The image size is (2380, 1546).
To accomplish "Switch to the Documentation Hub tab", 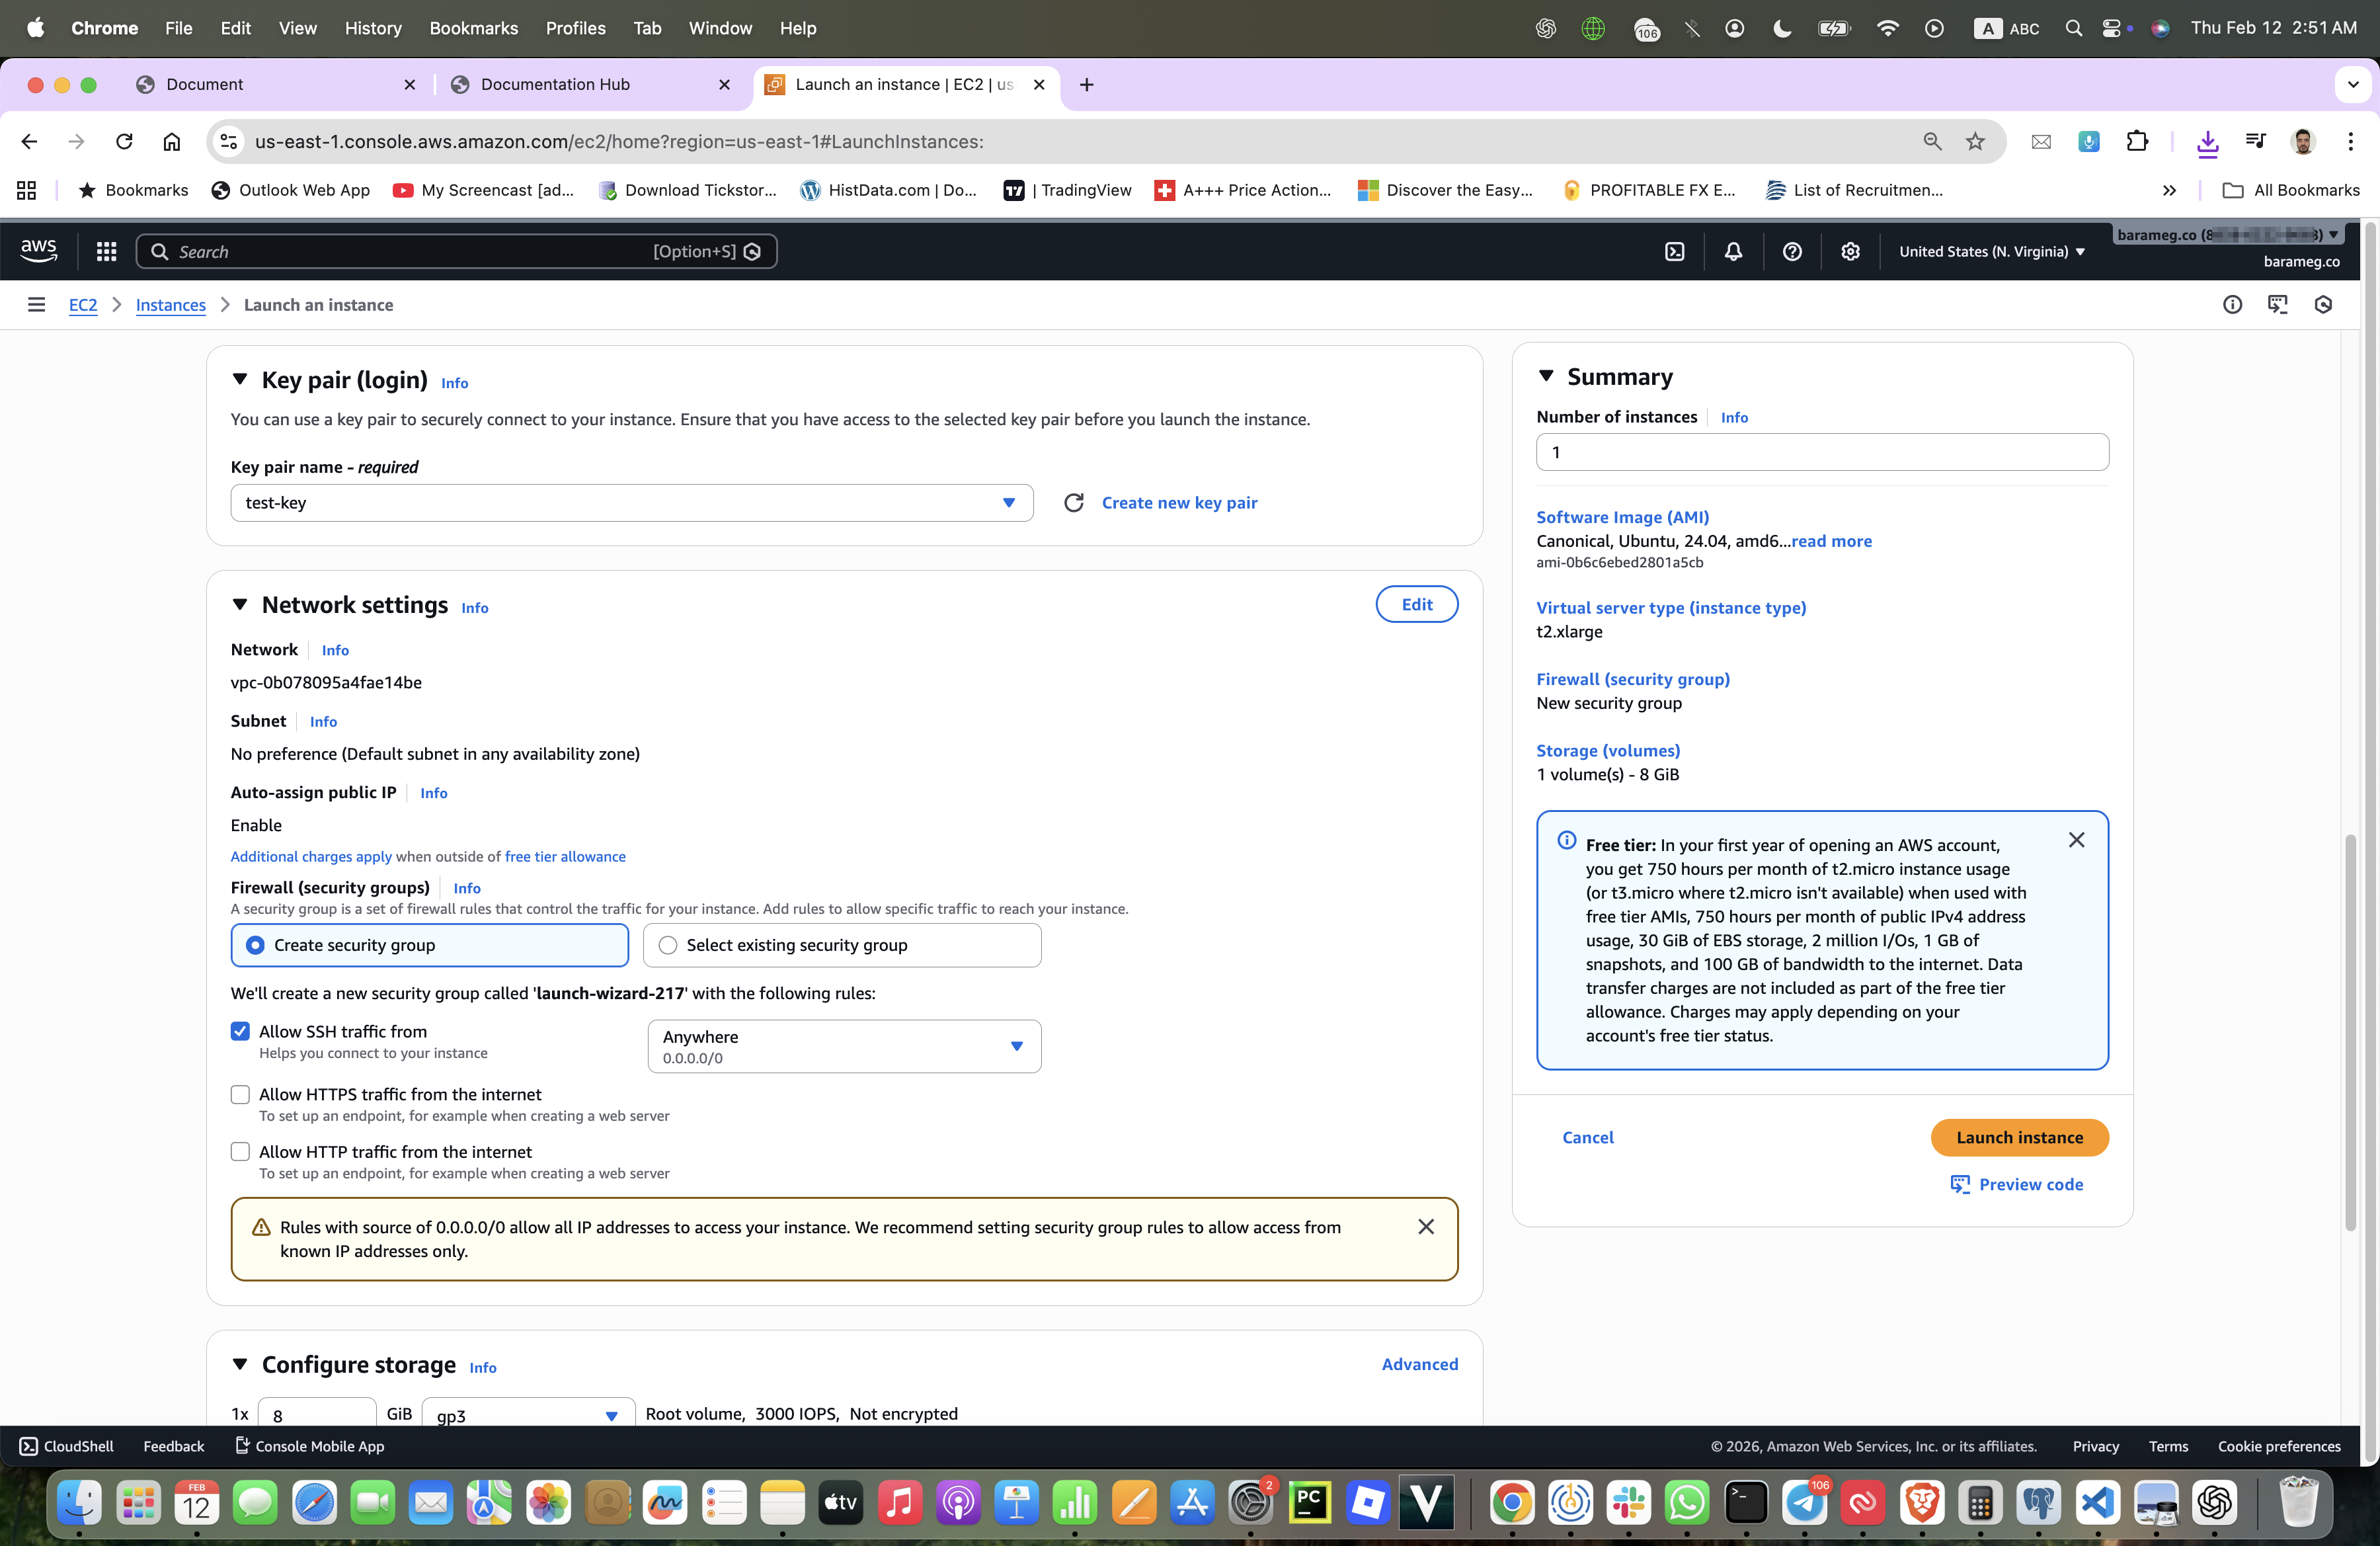I will pyautogui.click(x=555, y=84).
